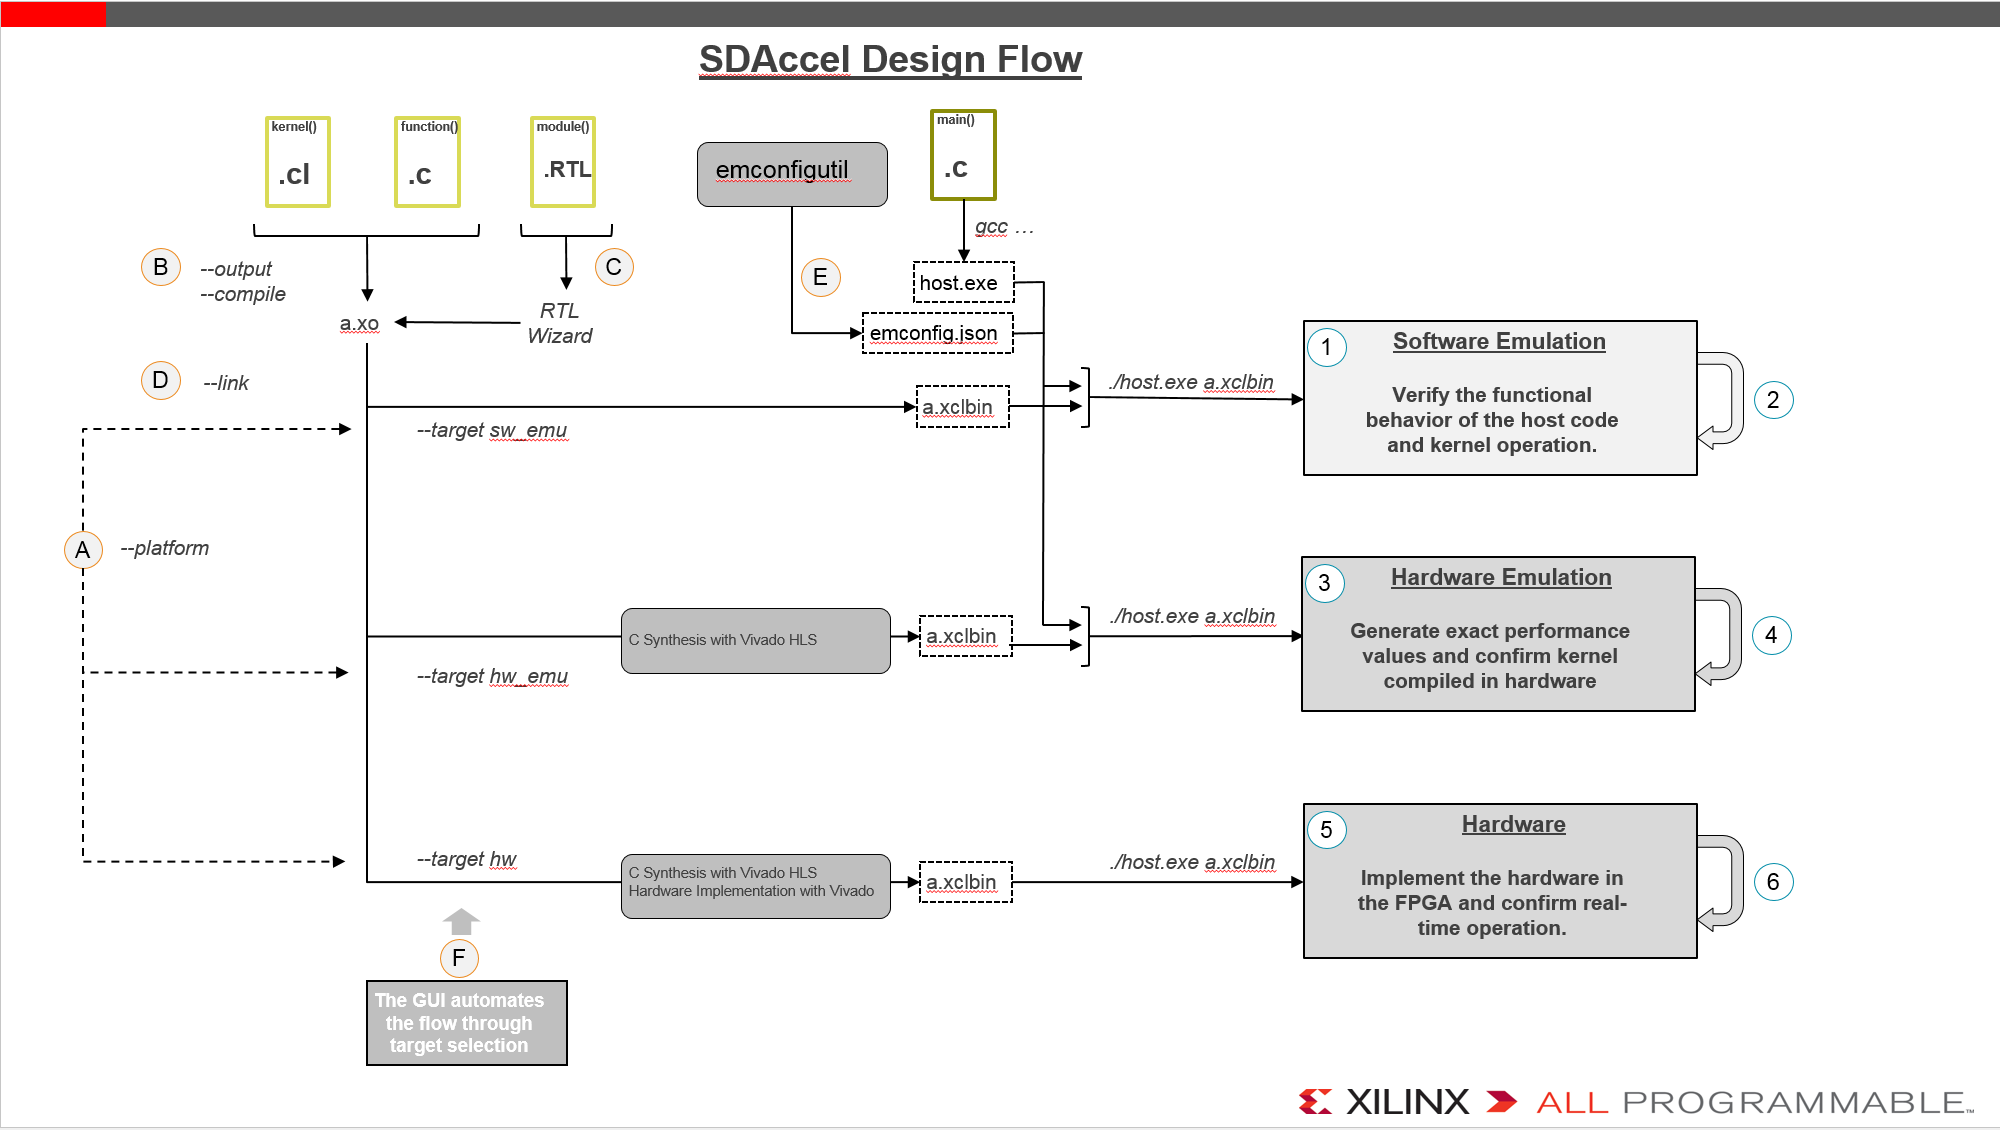Click circle marker E
Image resolution: width=2000 pixels, height=1130 pixels.
point(820,277)
